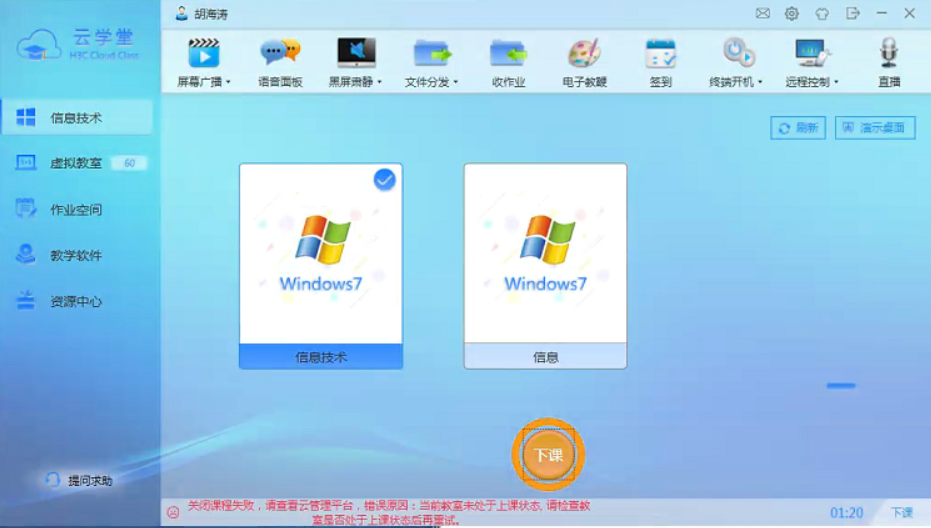Open 虚拟教室 in the sidebar

click(77, 163)
